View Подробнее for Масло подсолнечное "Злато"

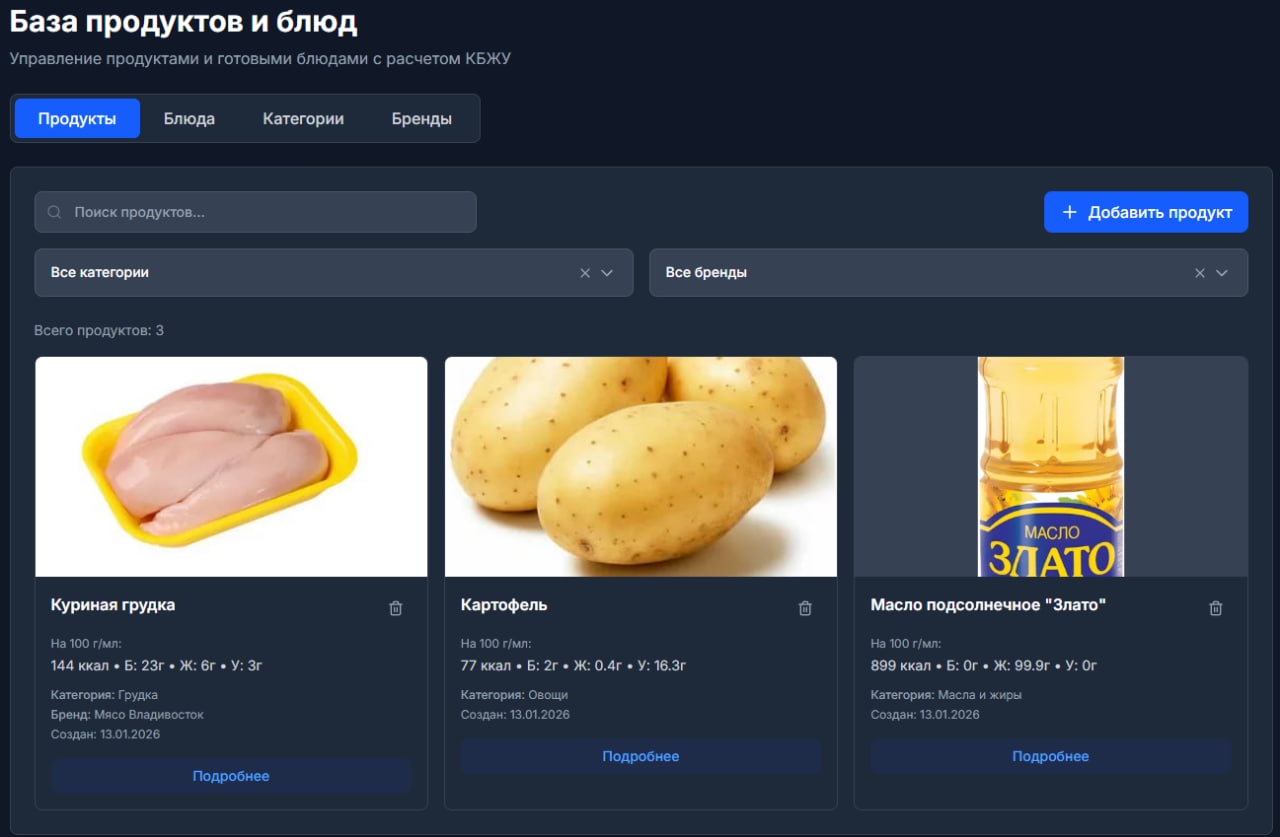(x=1050, y=757)
